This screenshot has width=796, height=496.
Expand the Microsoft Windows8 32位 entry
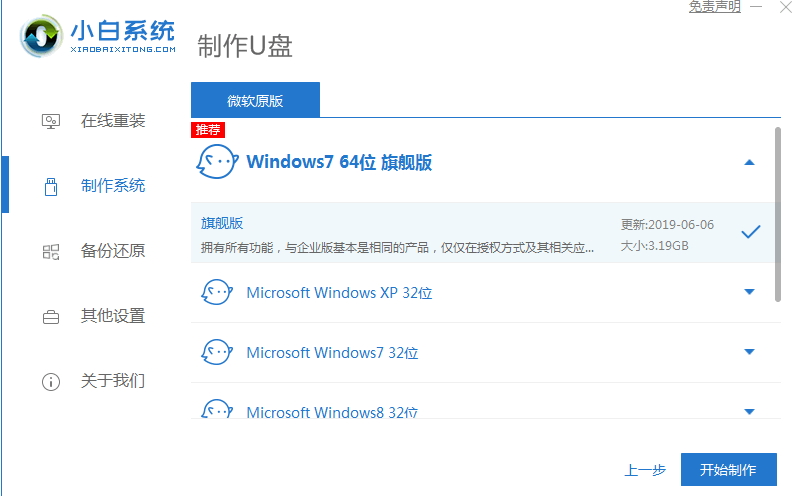tap(750, 411)
